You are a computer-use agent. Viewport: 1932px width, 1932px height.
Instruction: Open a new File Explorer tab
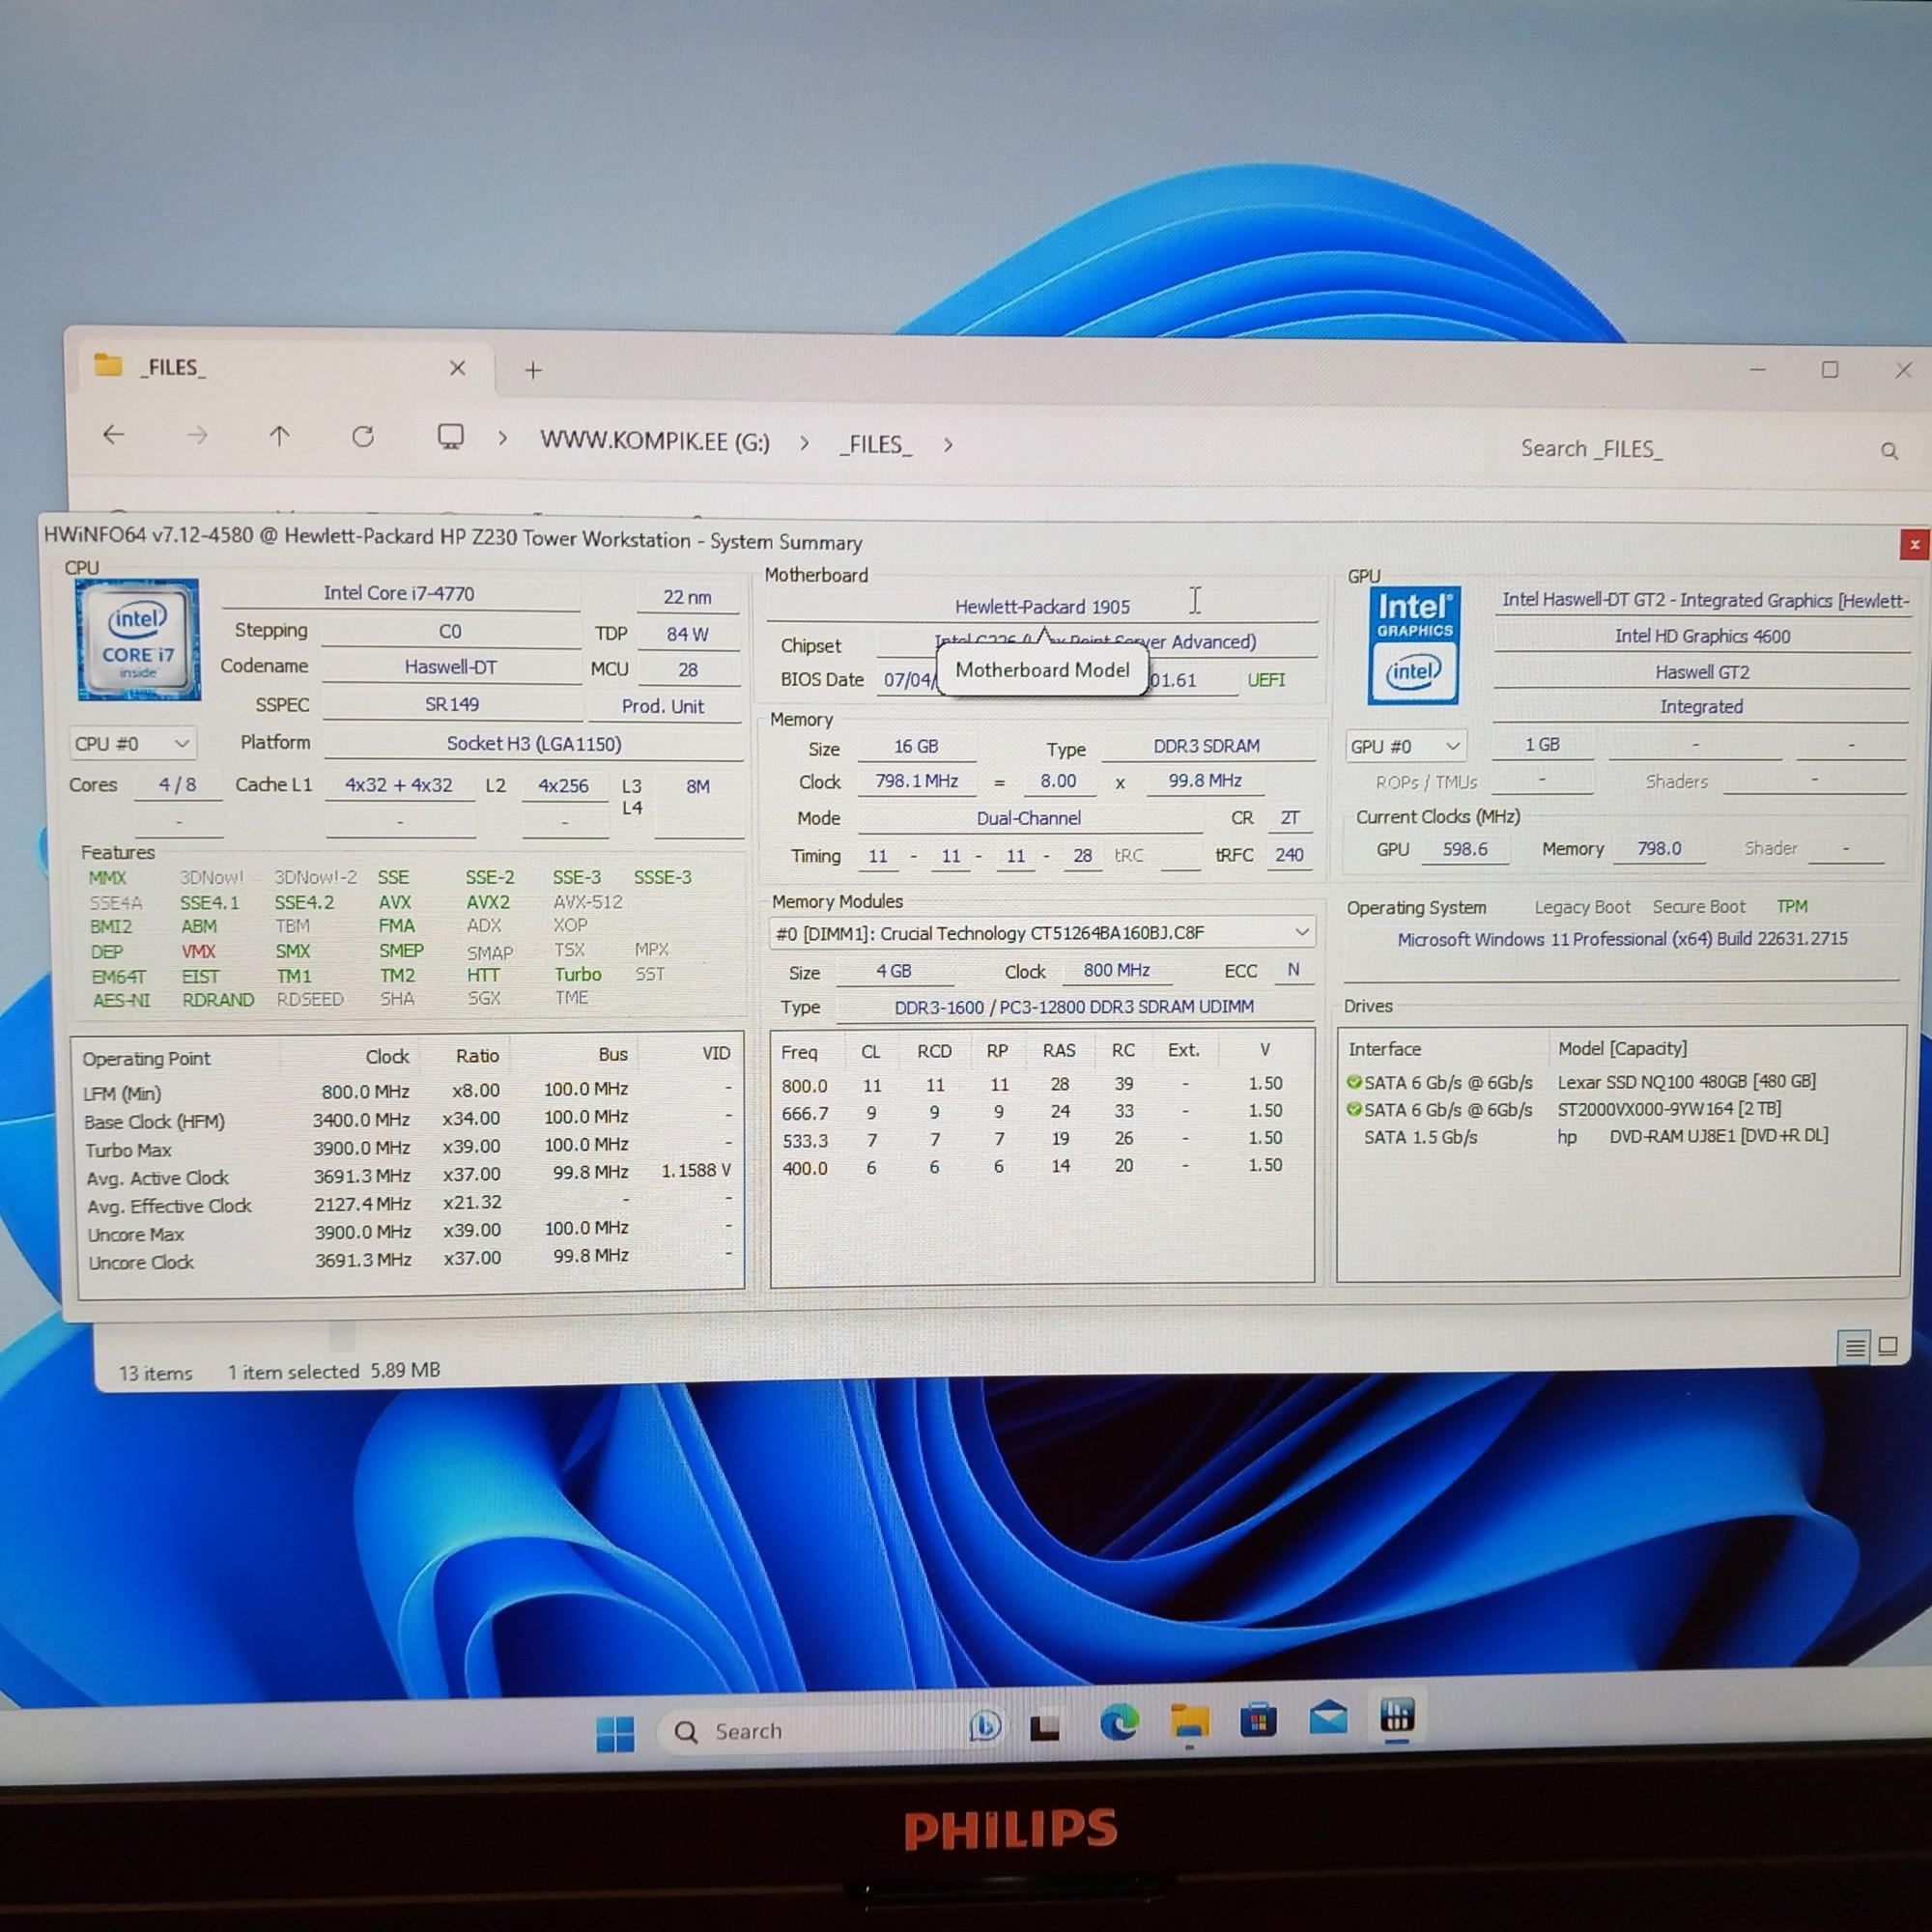(x=534, y=371)
